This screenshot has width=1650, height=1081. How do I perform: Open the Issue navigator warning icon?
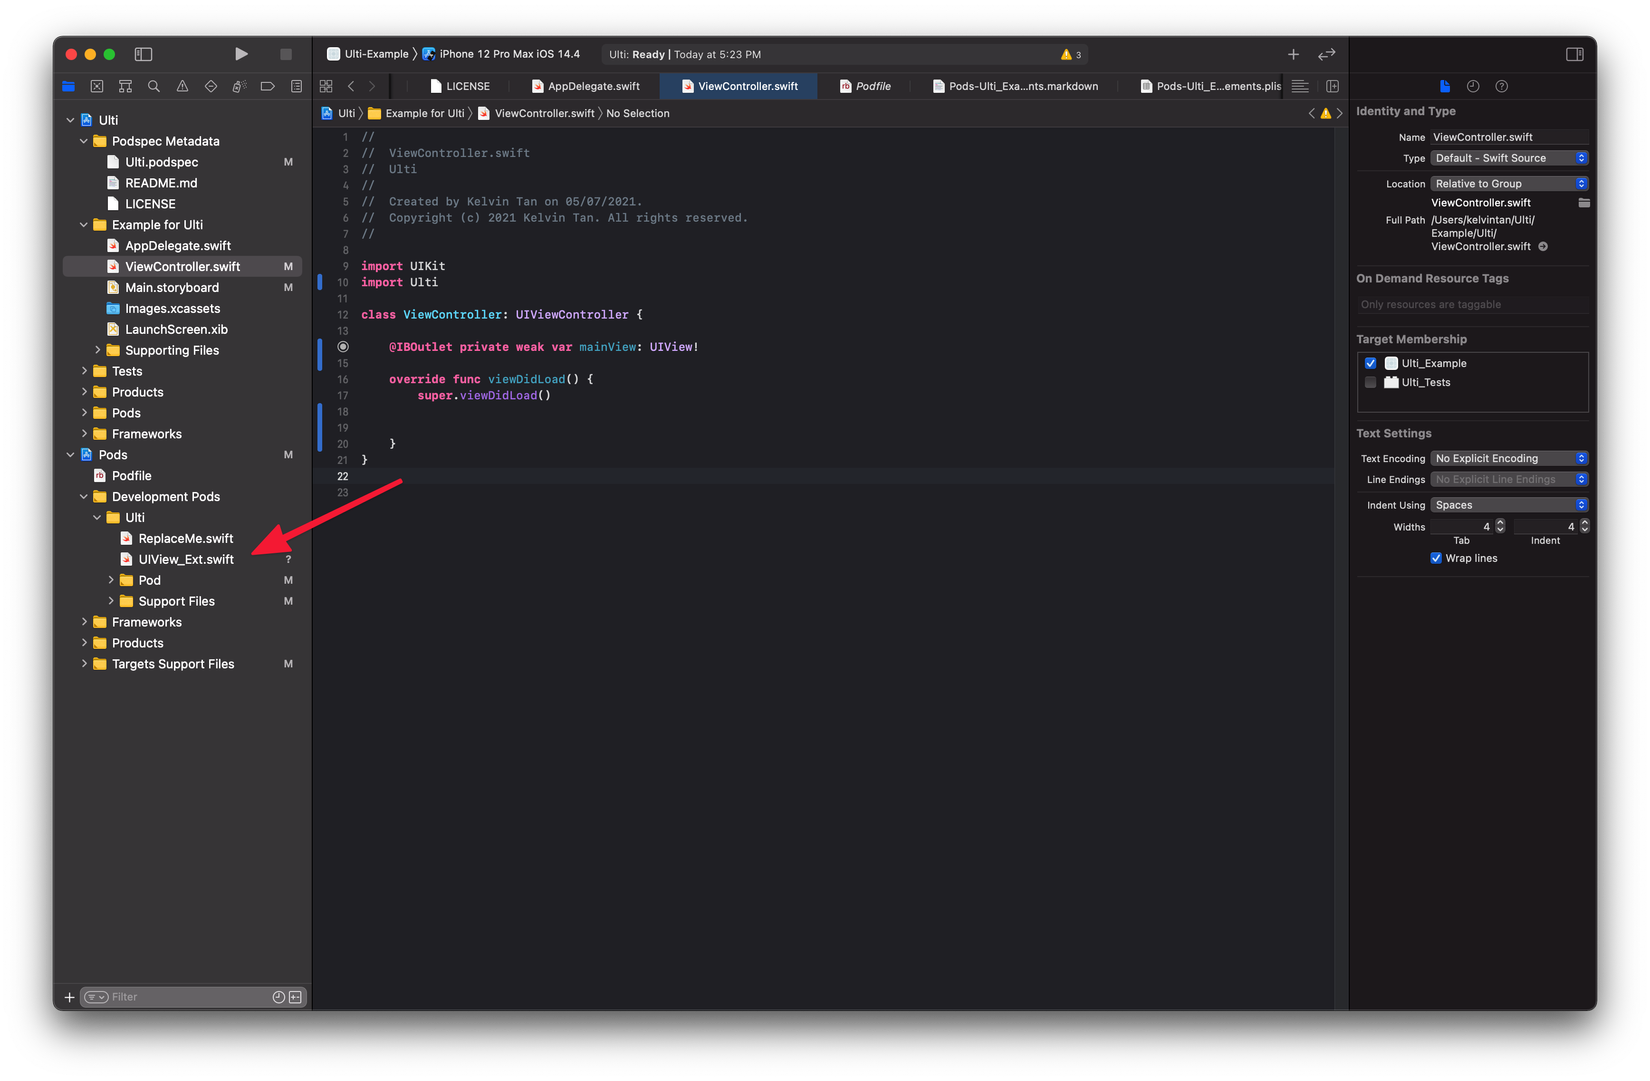tap(182, 87)
